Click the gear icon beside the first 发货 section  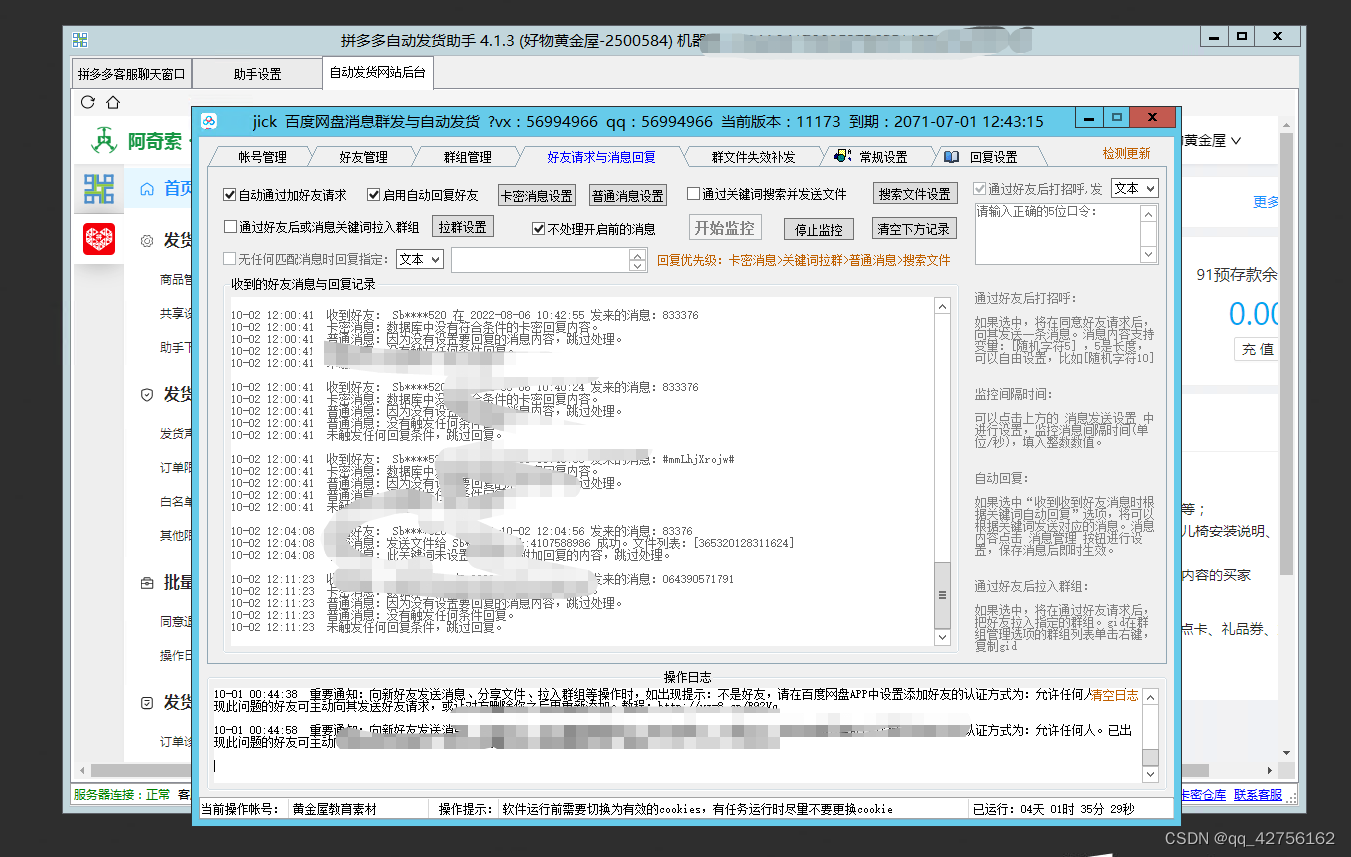pyautogui.click(x=147, y=241)
